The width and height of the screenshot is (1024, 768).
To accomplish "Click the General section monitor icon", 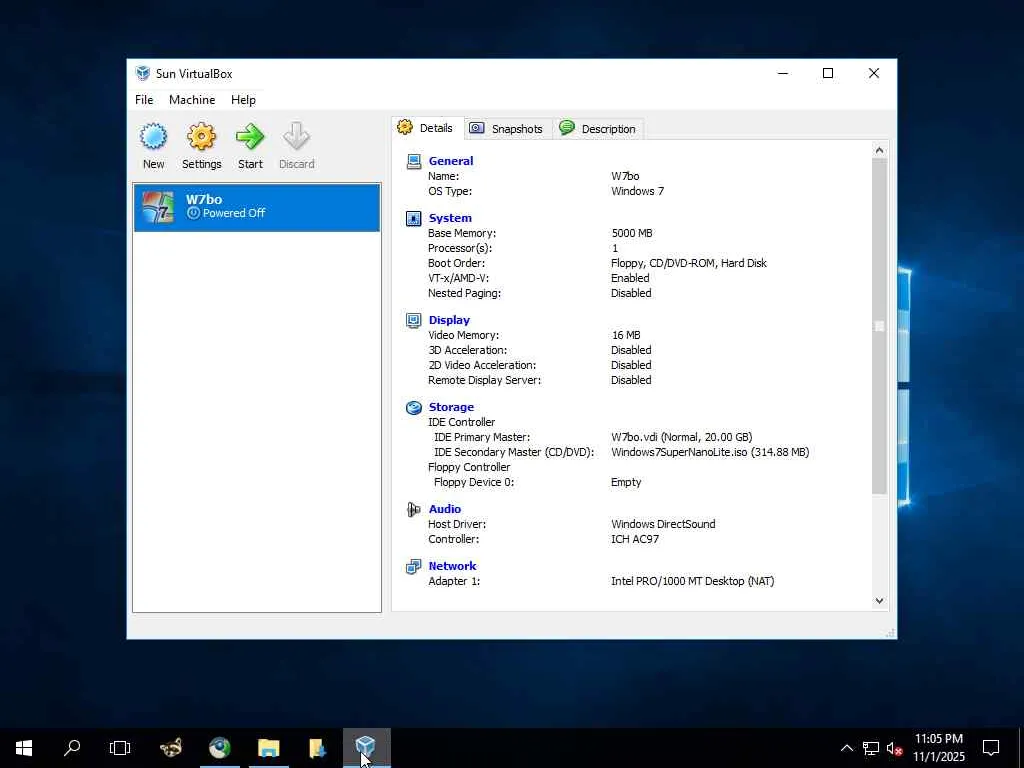I will [x=413, y=161].
